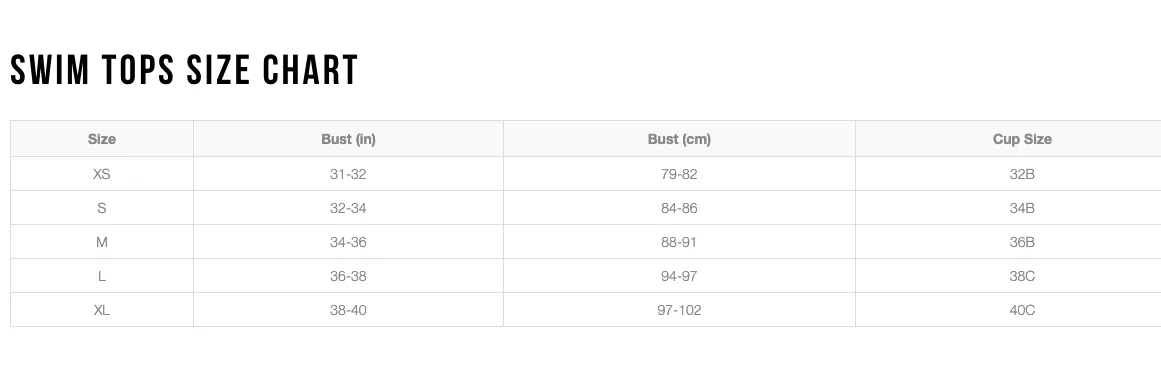1161x367 pixels.
Task: Click the XS size cell
Action: [101, 174]
